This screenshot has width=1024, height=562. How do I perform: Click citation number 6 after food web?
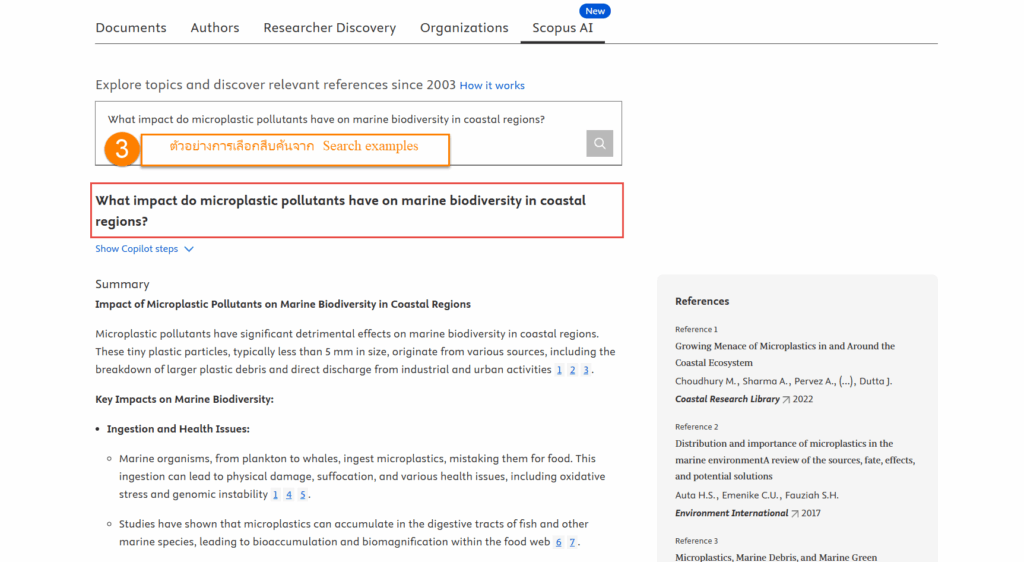[559, 543]
